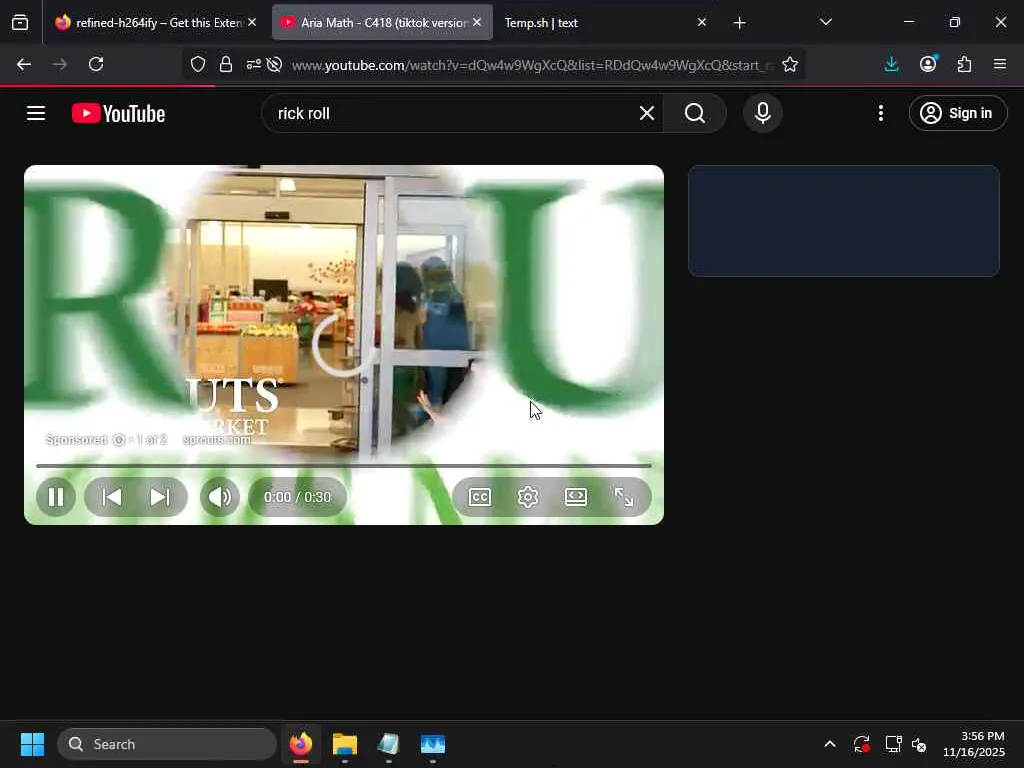This screenshot has height=768, width=1024.
Task: Click the sync status tray icon
Action: [861, 744]
